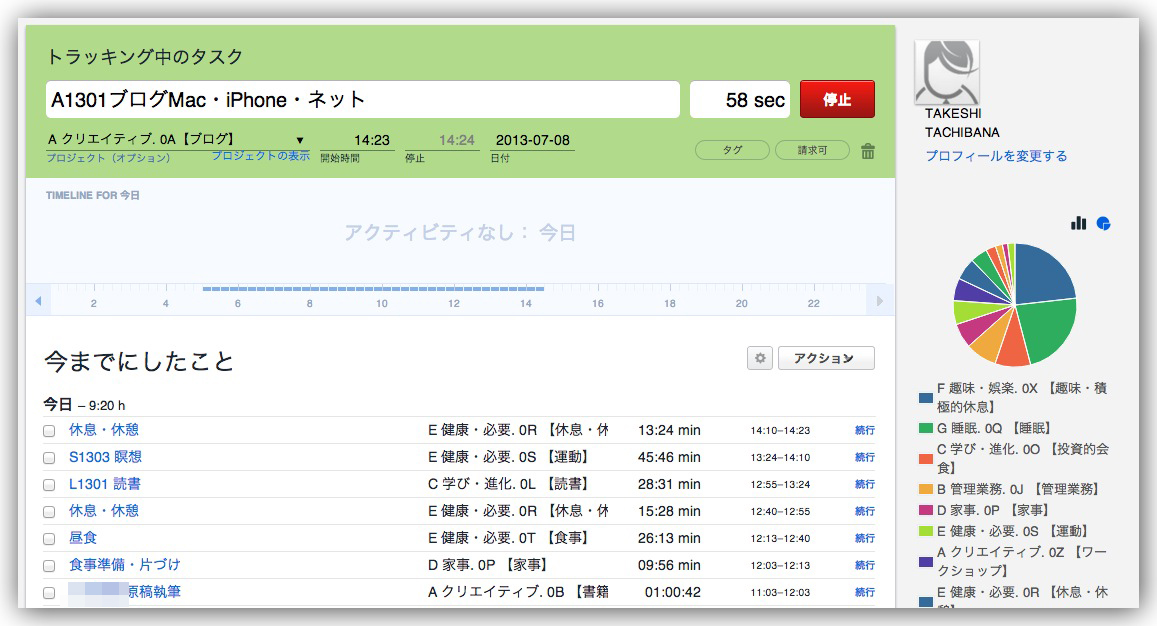Screen dimensions: 1157x626
Task: Select the checkbox beside L1301 読書
Action: [x=49, y=485]
